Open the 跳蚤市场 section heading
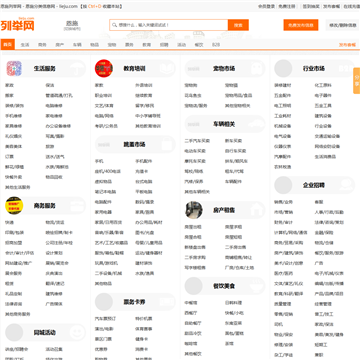Viewport: 360px width, 360px height. point(134,145)
